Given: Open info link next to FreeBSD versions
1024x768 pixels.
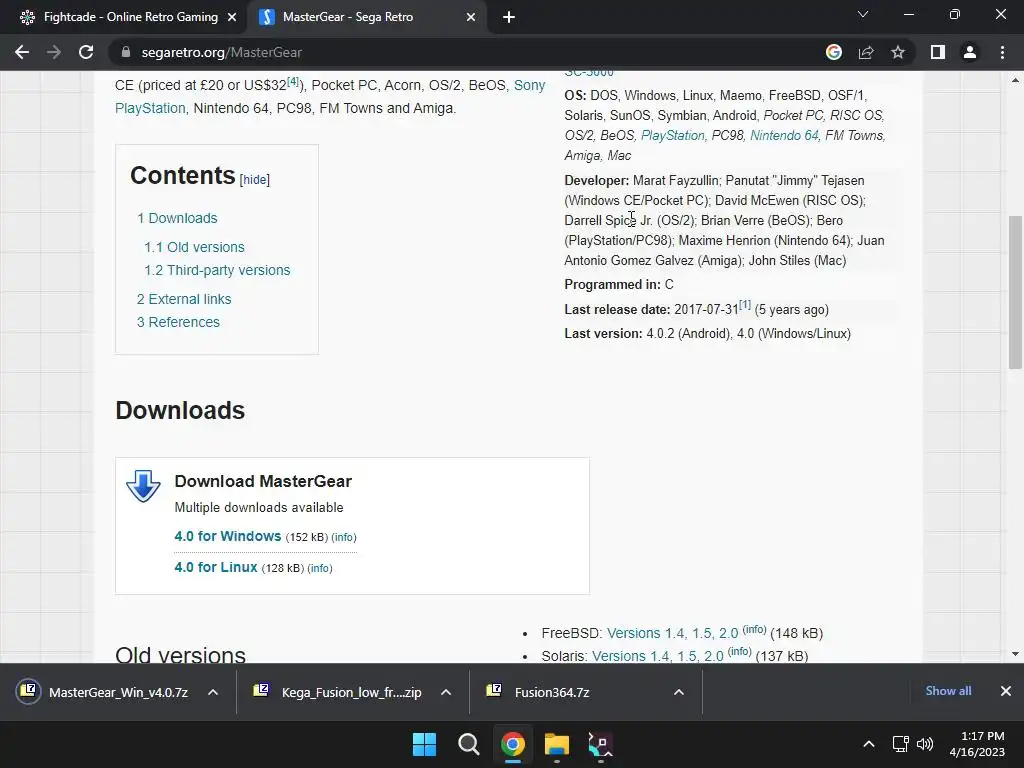Looking at the screenshot, I should click(x=754, y=630).
